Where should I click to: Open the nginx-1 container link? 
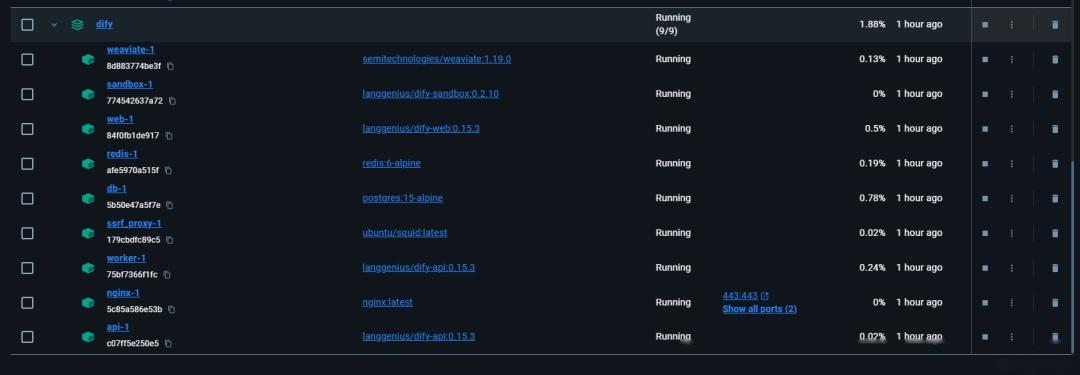[x=123, y=292]
